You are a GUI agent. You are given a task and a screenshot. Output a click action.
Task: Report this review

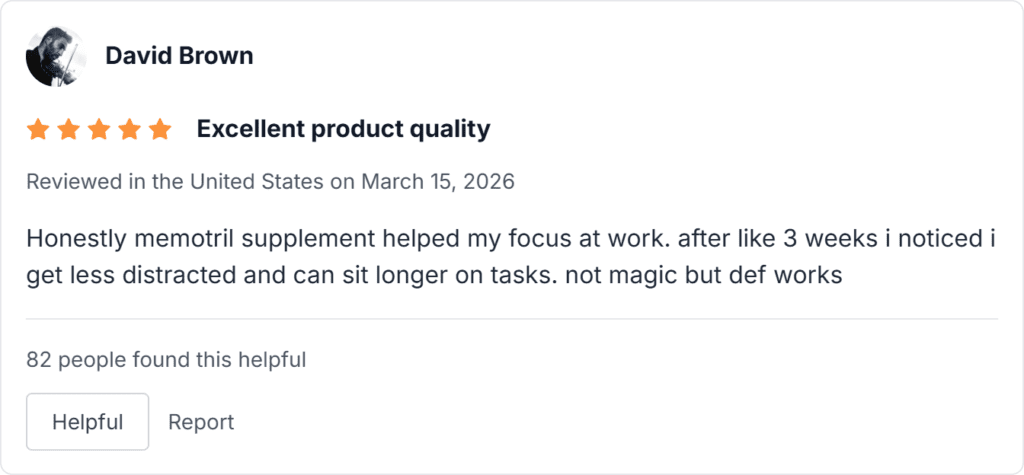[201, 422]
